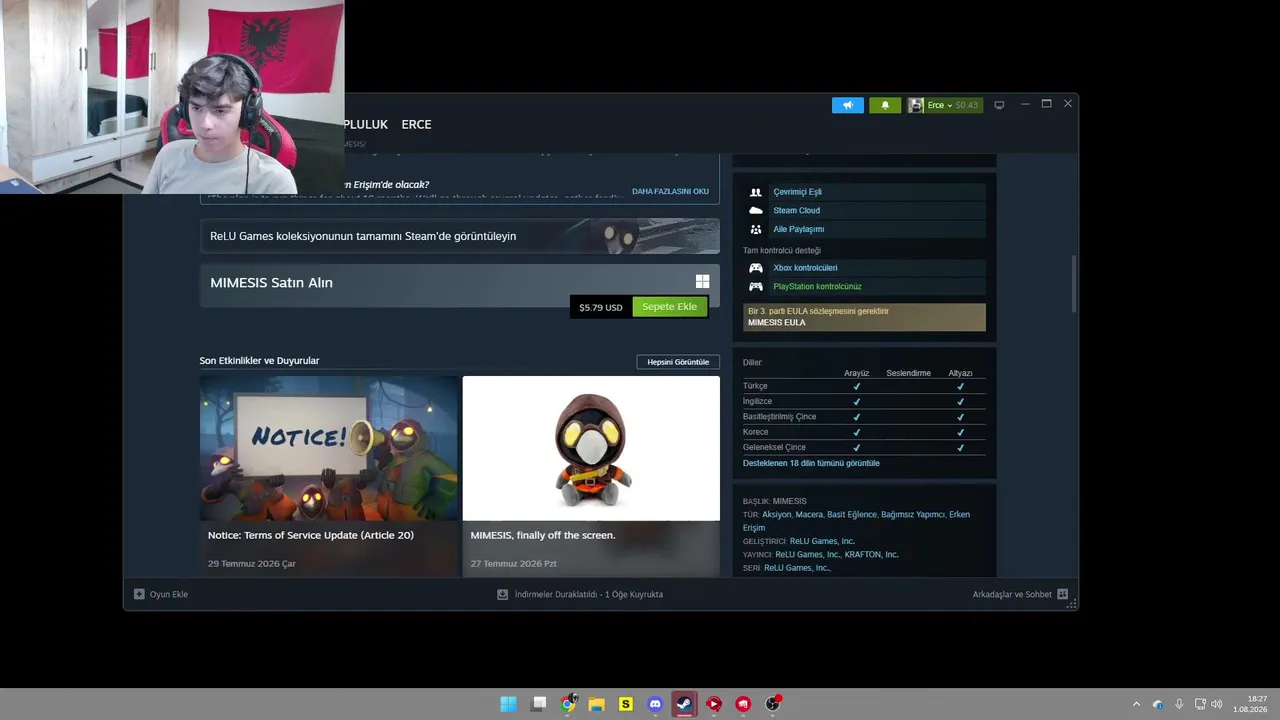1280x720 pixels.
Task: Open the Notice! Terms of Service event thumbnail
Action: (329, 448)
